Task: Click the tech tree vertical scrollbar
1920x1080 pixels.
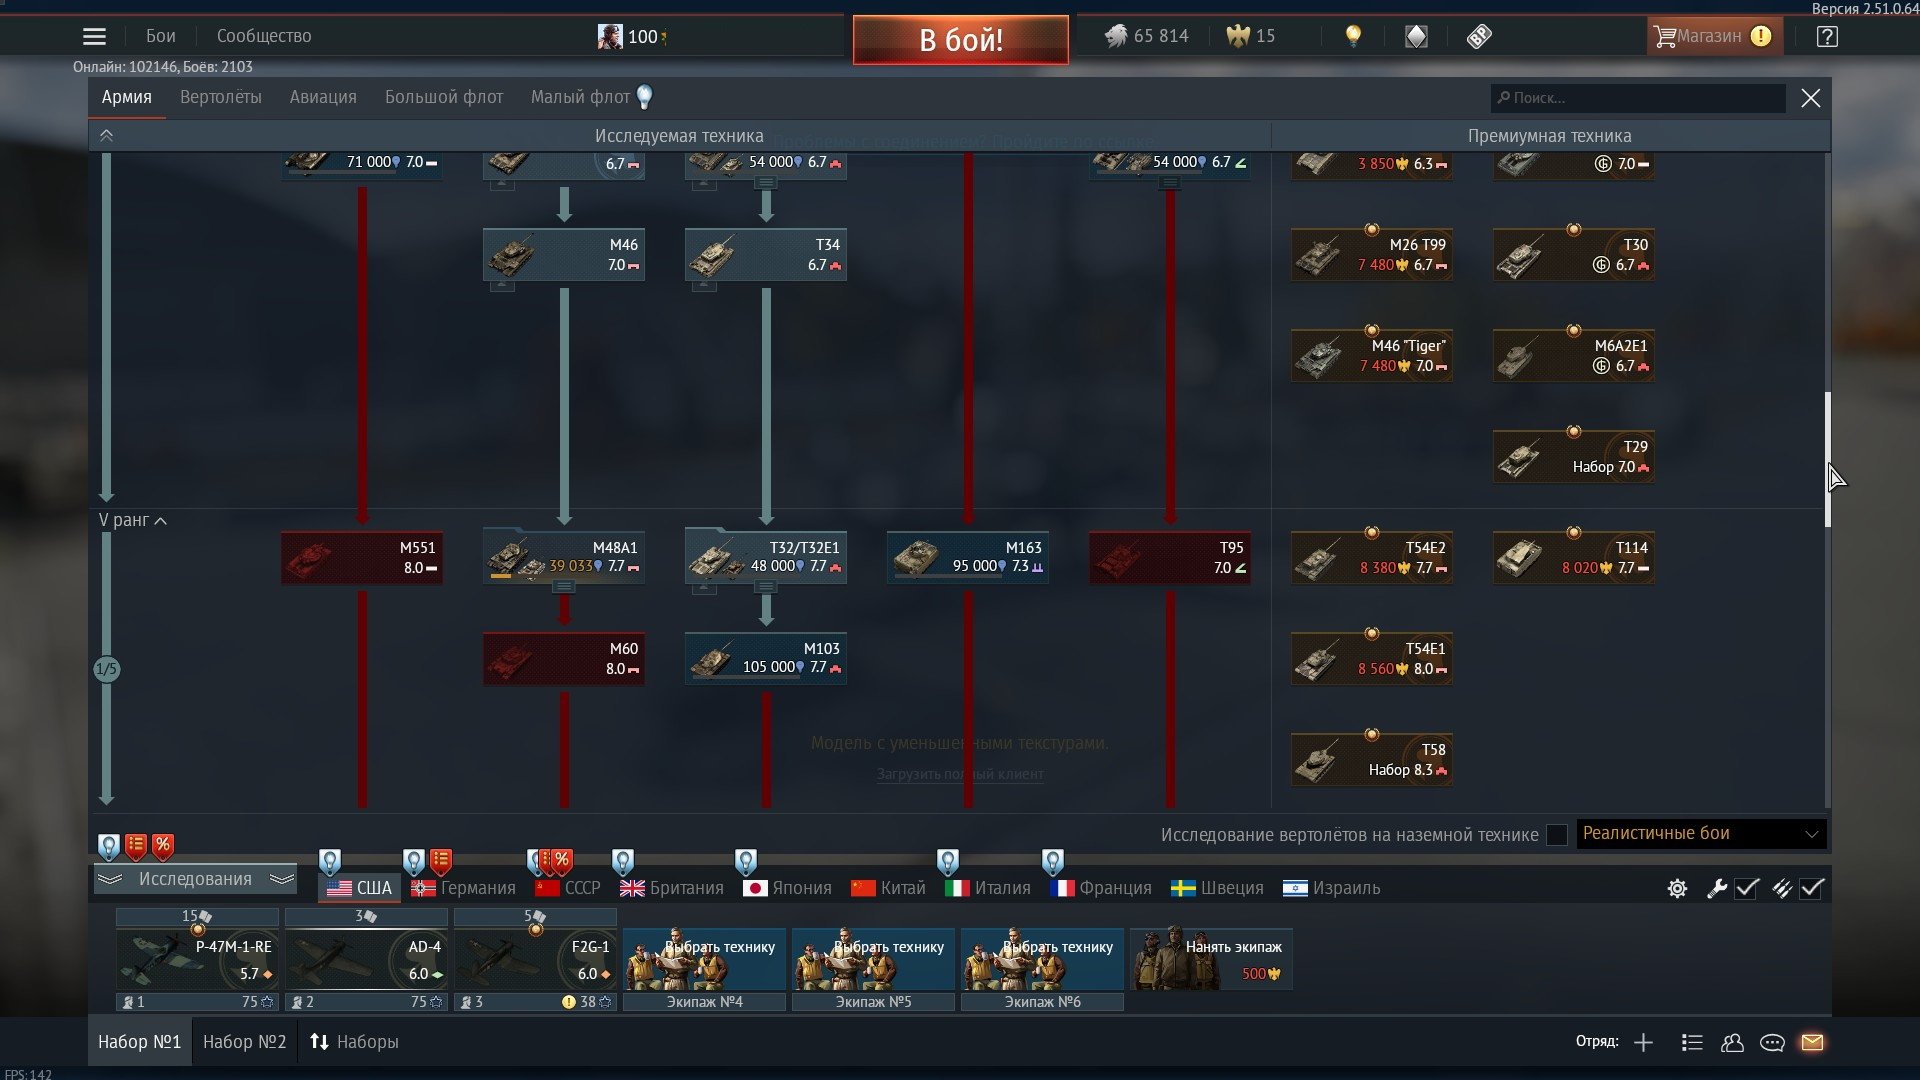Action: [1827, 460]
